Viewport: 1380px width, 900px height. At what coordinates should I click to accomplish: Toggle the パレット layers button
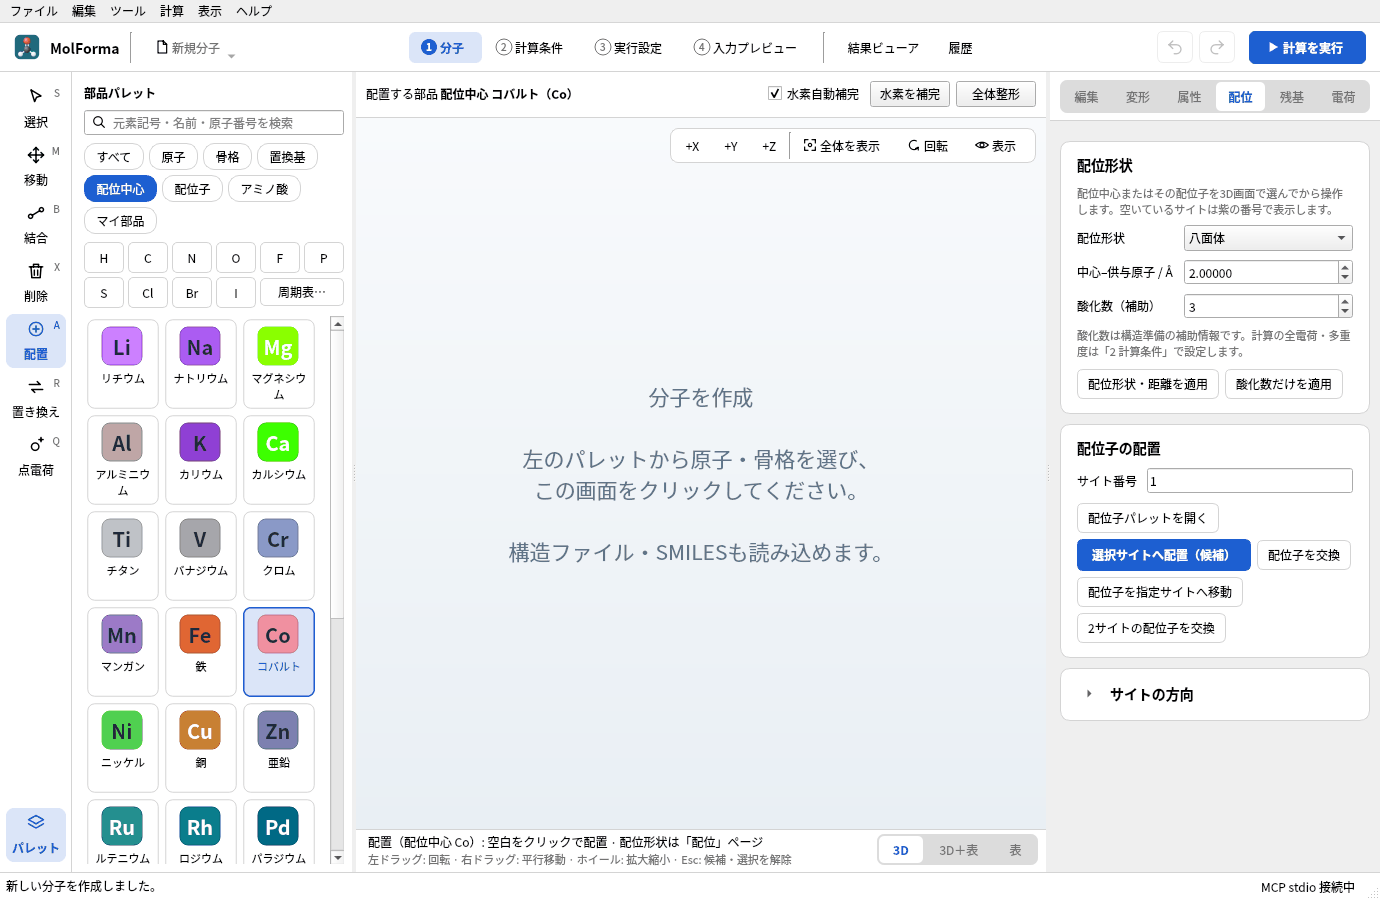(x=36, y=834)
